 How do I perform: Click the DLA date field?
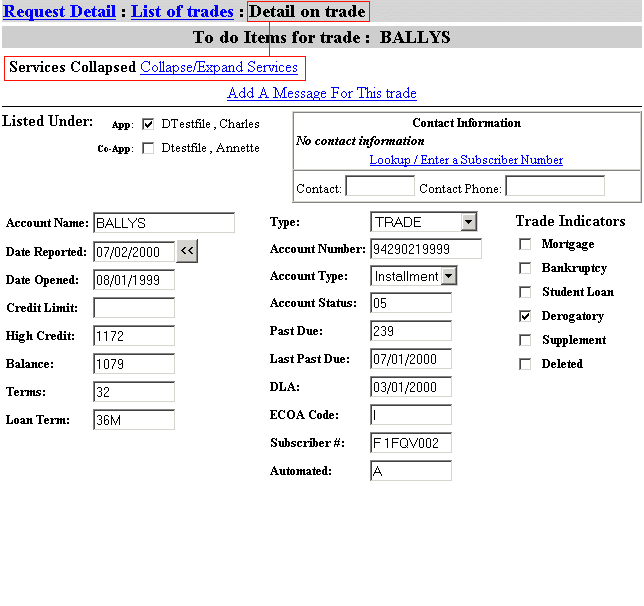coord(411,387)
